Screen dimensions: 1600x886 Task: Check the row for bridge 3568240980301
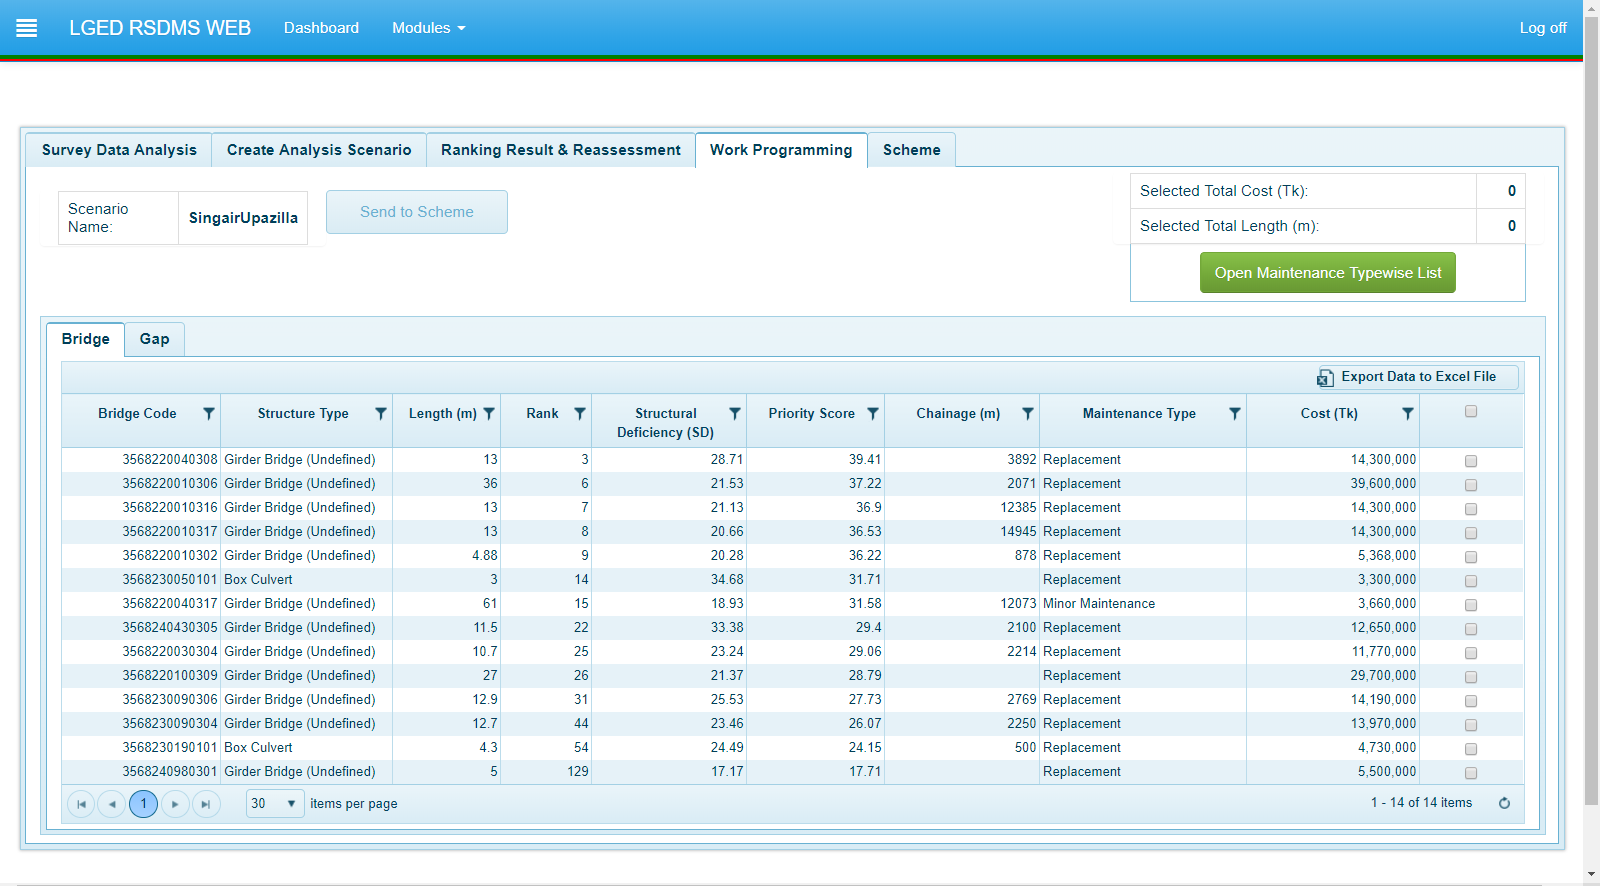[x=1471, y=773]
